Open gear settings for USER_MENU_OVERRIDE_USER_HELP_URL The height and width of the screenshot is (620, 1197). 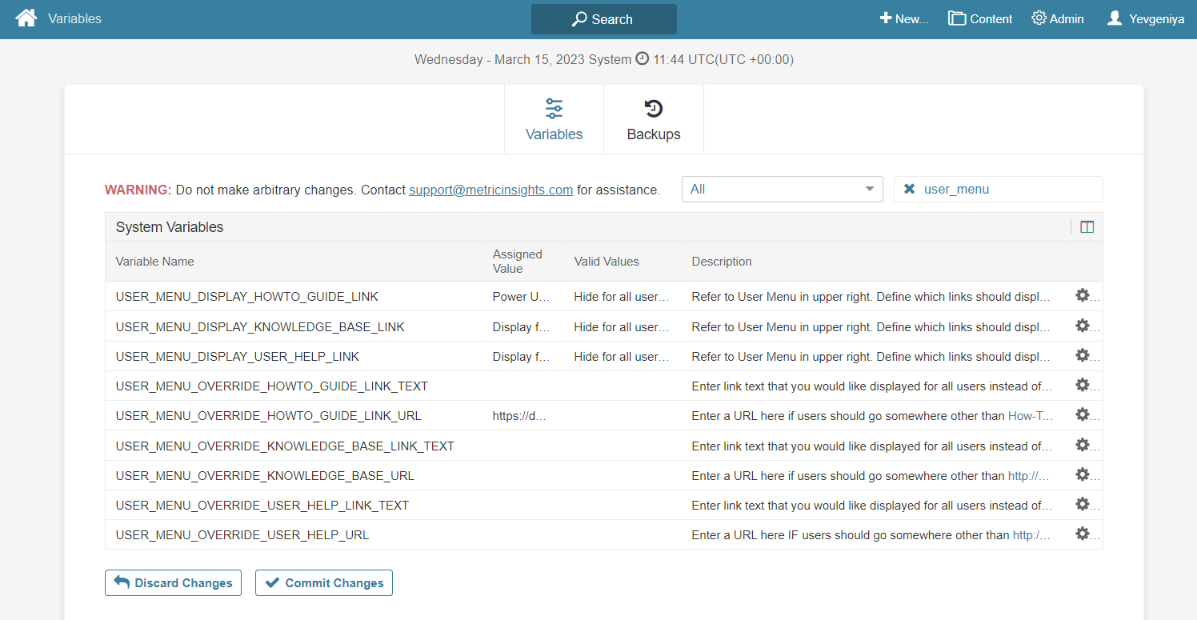pyautogui.click(x=1082, y=534)
